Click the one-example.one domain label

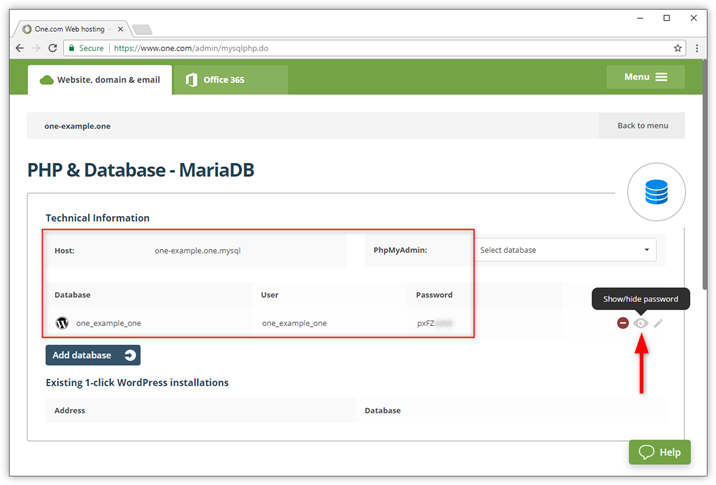coord(78,126)
